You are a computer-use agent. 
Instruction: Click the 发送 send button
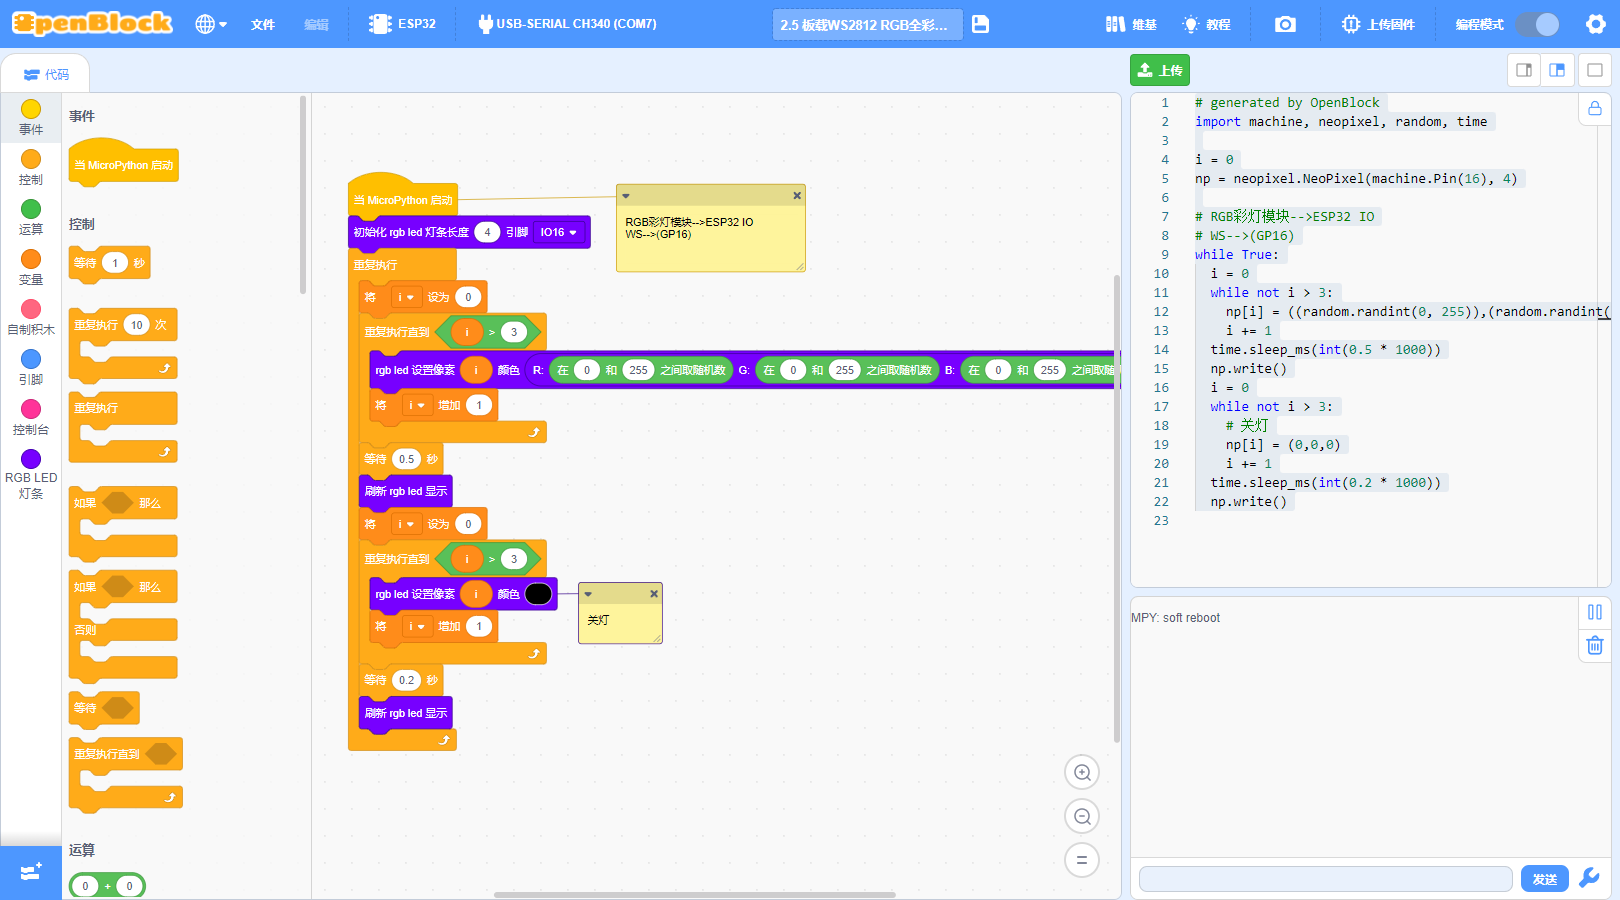point(1545,879)
